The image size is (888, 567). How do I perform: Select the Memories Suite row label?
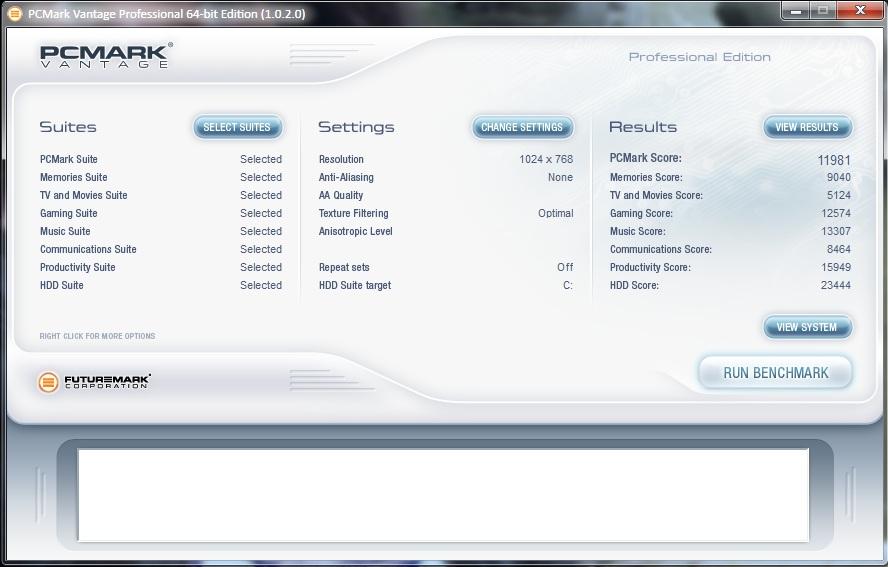pyautogui.click(x=74, y=177)
